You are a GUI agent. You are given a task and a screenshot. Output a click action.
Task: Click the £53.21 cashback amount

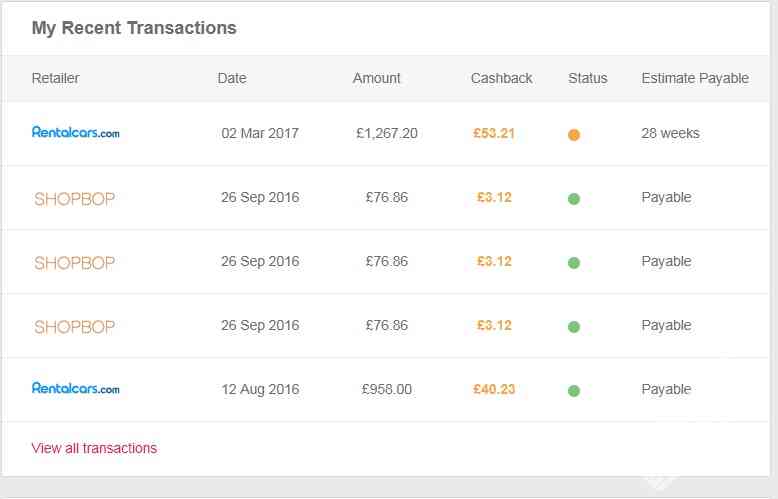click(494, 133)
